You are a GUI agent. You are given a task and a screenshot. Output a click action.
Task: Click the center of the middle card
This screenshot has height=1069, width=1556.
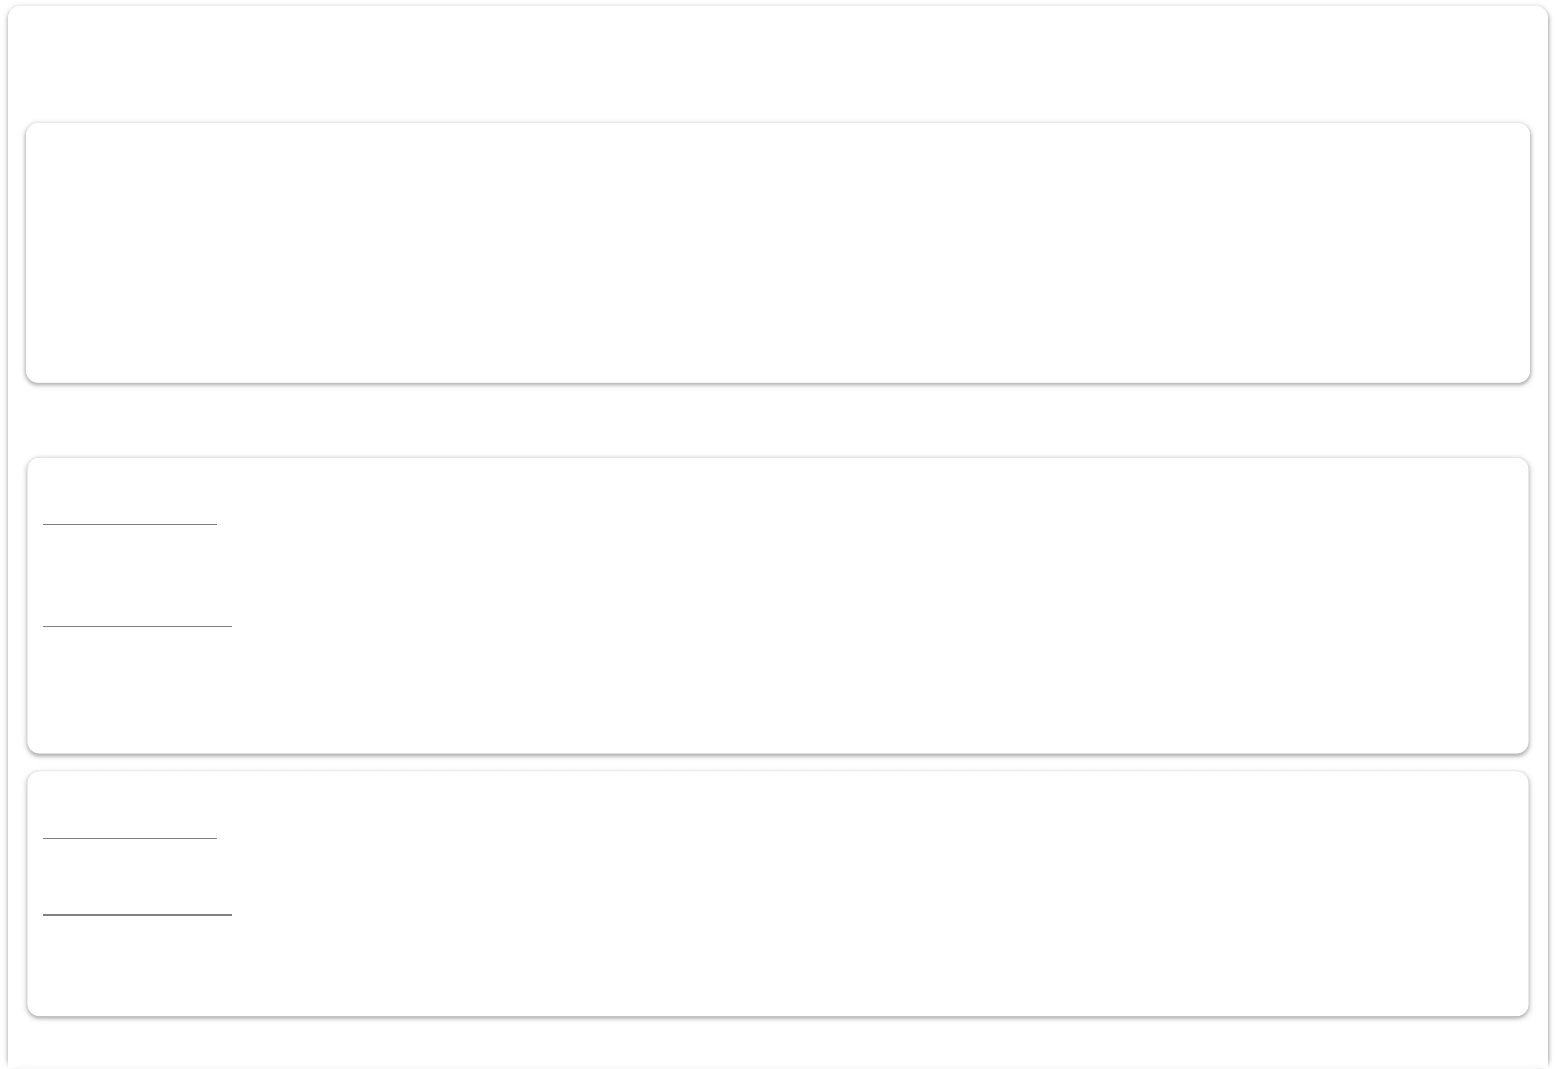777,605
